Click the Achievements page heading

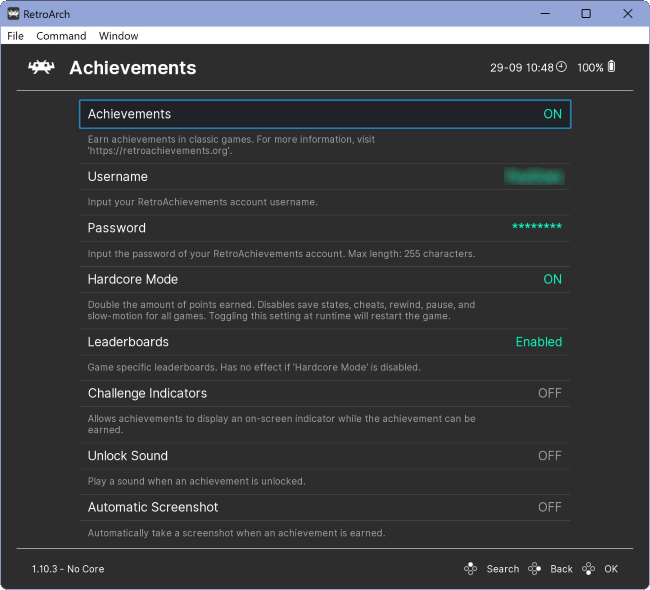pos(133,68)
